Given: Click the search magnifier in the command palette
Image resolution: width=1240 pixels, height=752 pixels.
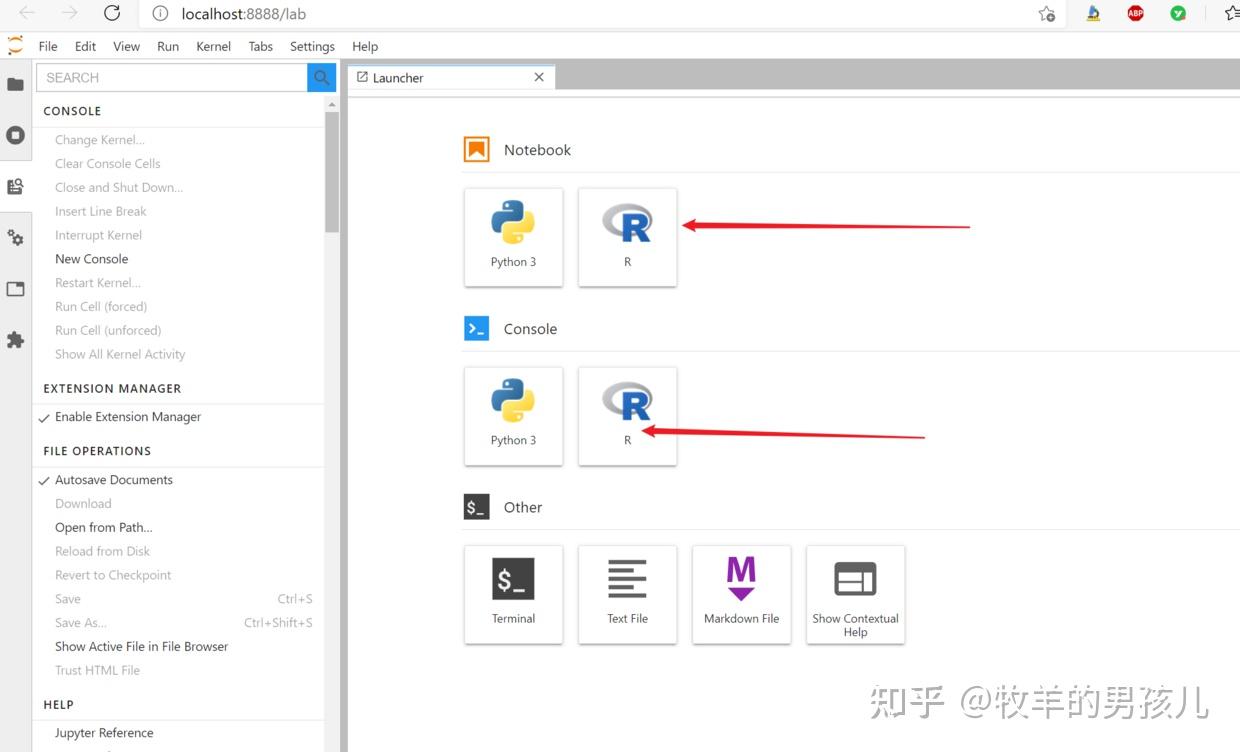Looking at the screenshot, I should 320,77.
